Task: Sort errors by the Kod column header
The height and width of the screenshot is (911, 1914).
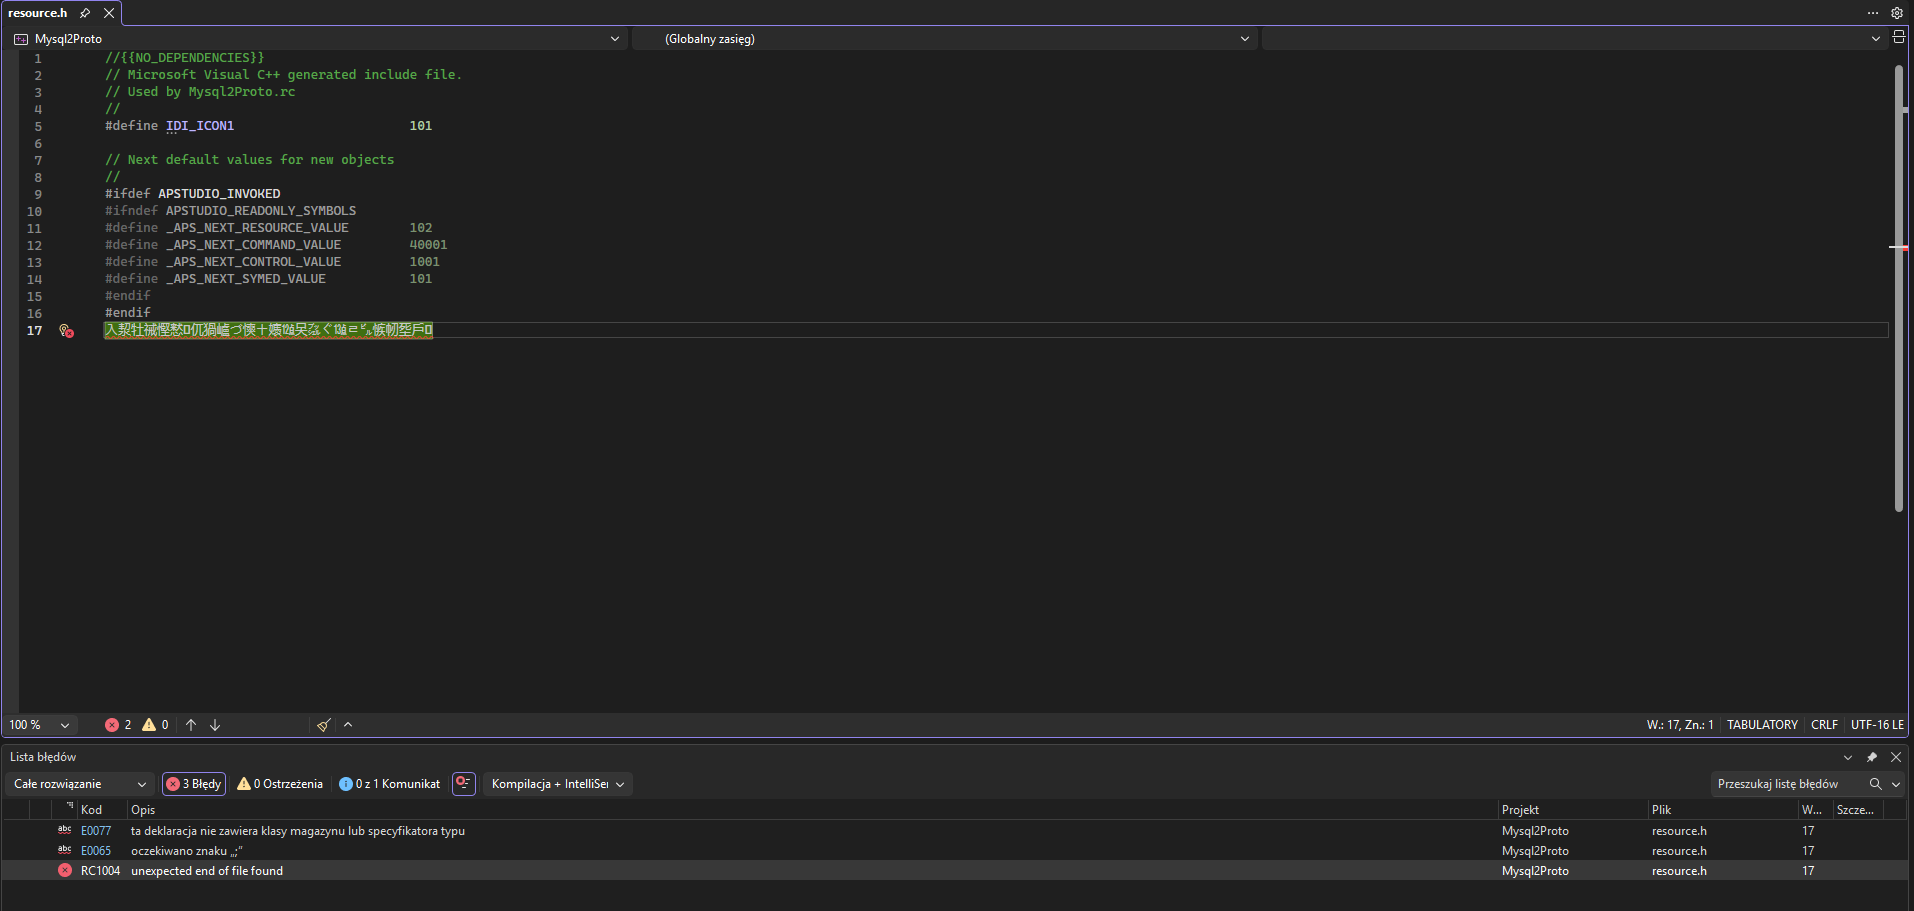Action: [92, 810]
